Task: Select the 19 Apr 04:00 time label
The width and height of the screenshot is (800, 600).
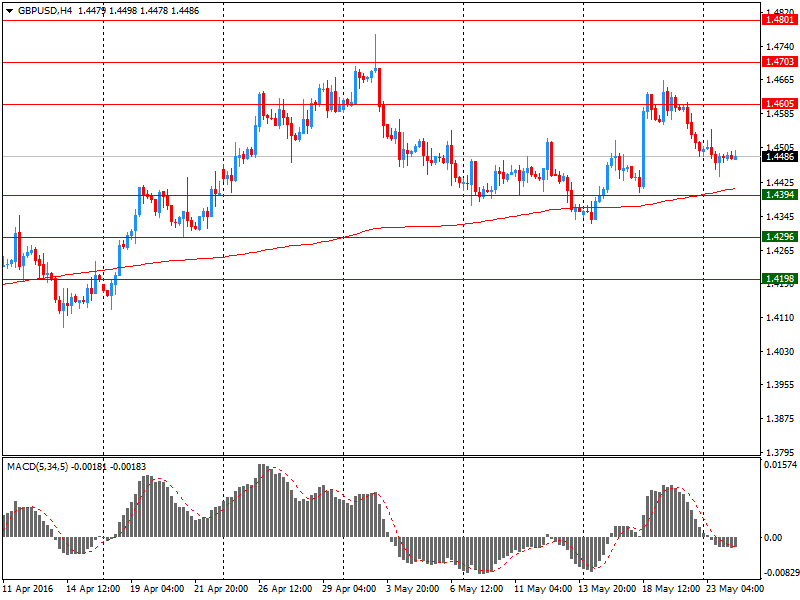Action: (x=157, y=589)
